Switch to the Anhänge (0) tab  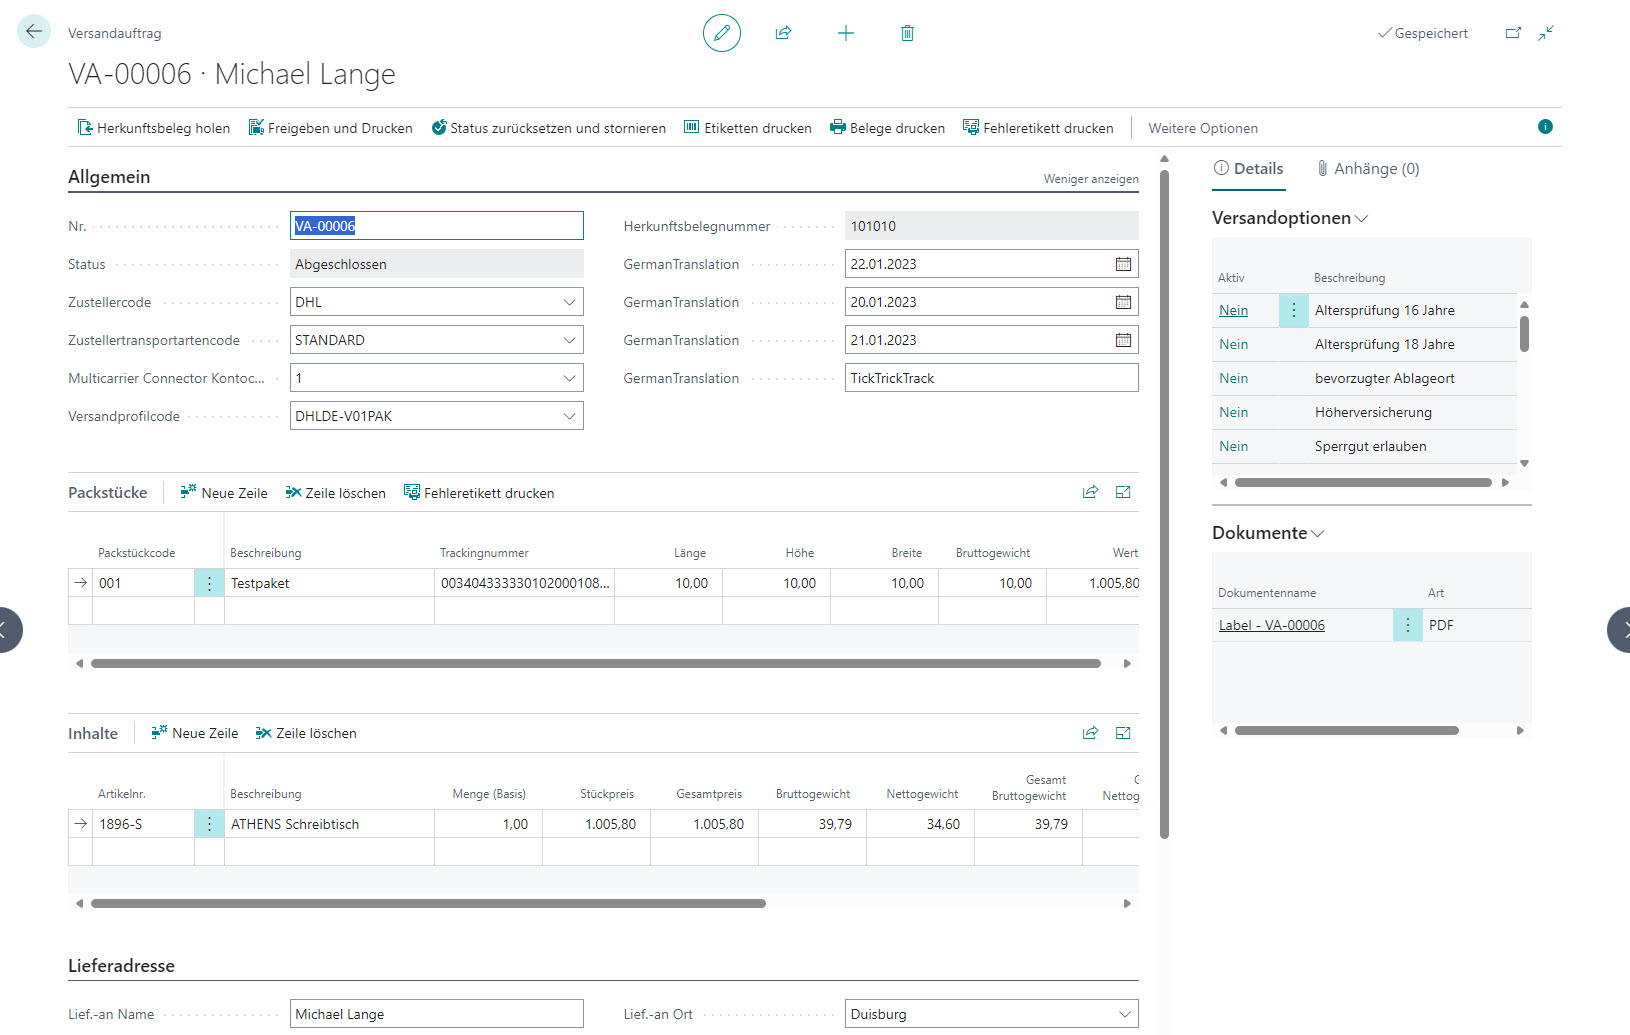pyautogui.click(x=1368, y=169)
